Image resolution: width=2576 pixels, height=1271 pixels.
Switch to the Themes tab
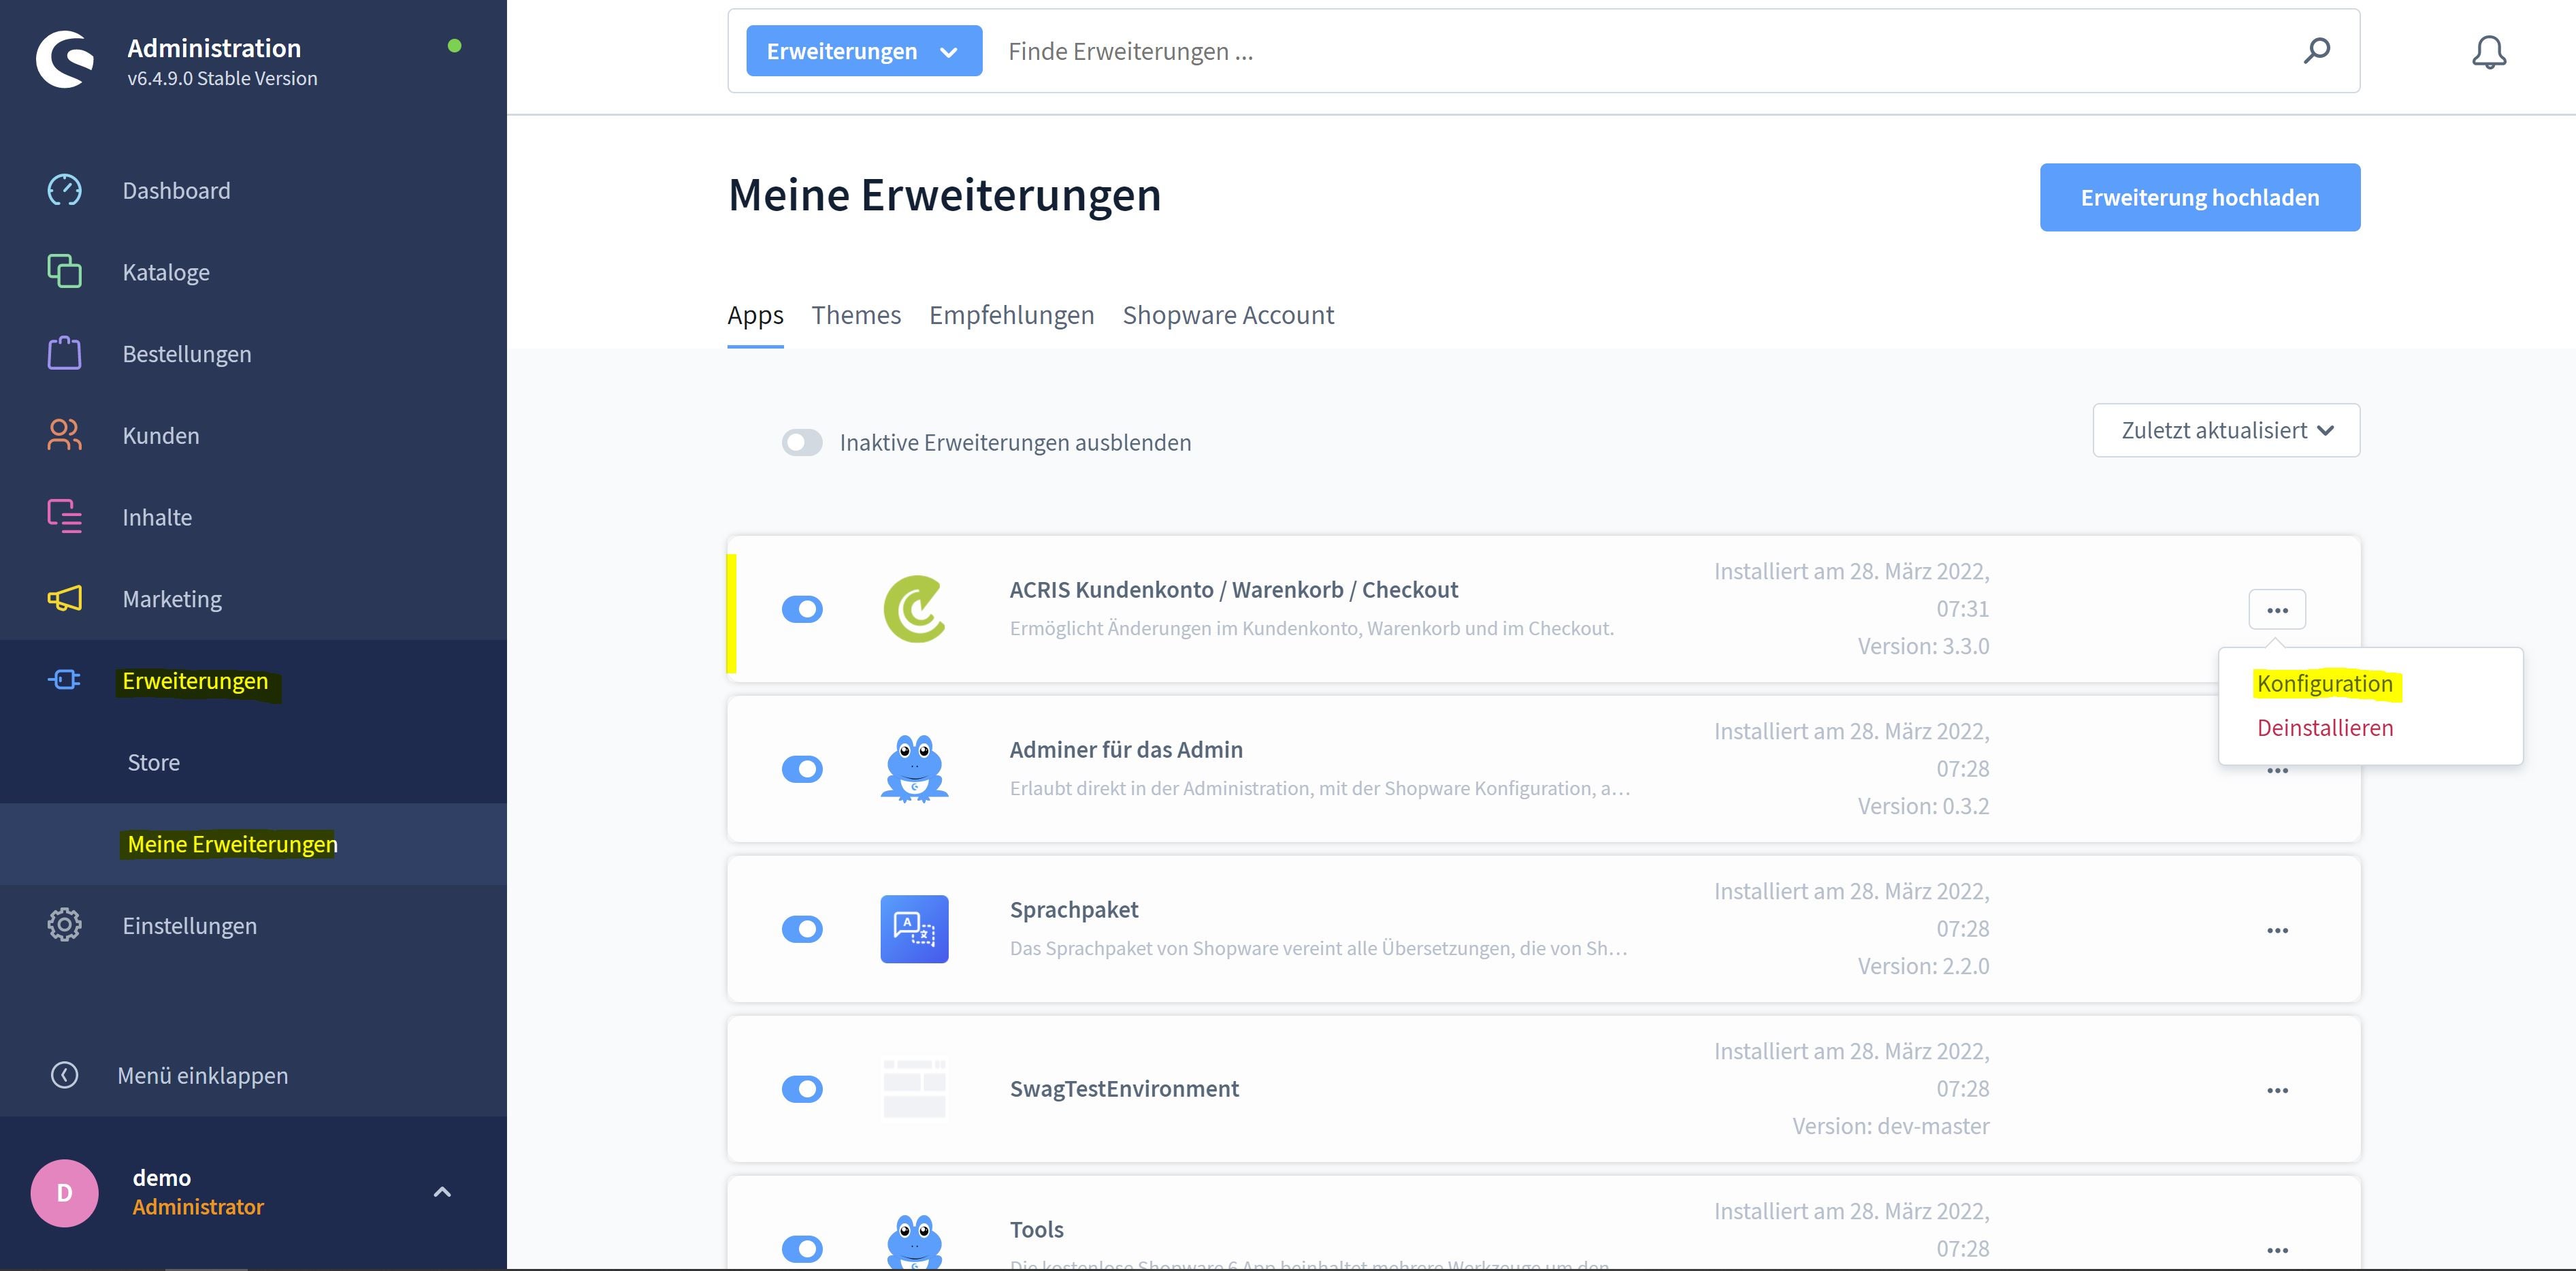pyautogui.click(x=856, y=315)
